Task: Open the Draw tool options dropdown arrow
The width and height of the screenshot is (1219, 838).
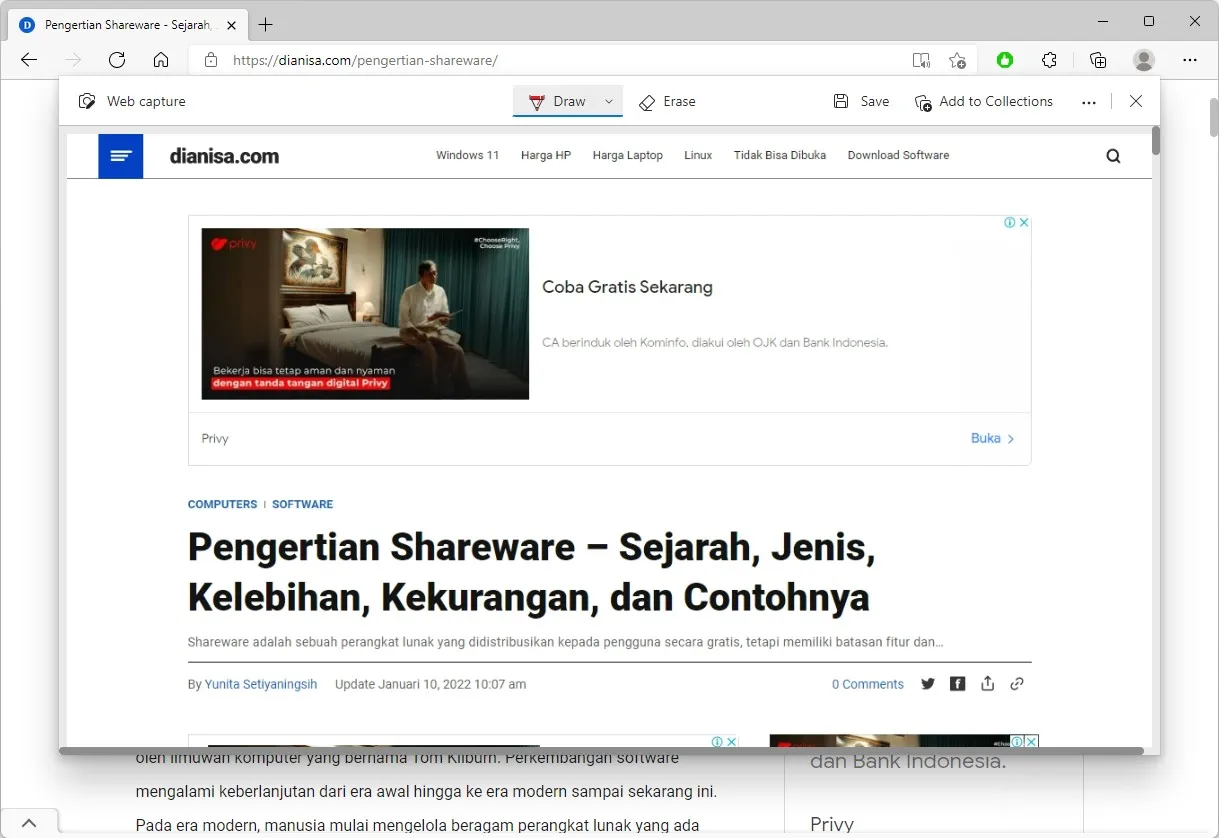Action: pos(608,101)
